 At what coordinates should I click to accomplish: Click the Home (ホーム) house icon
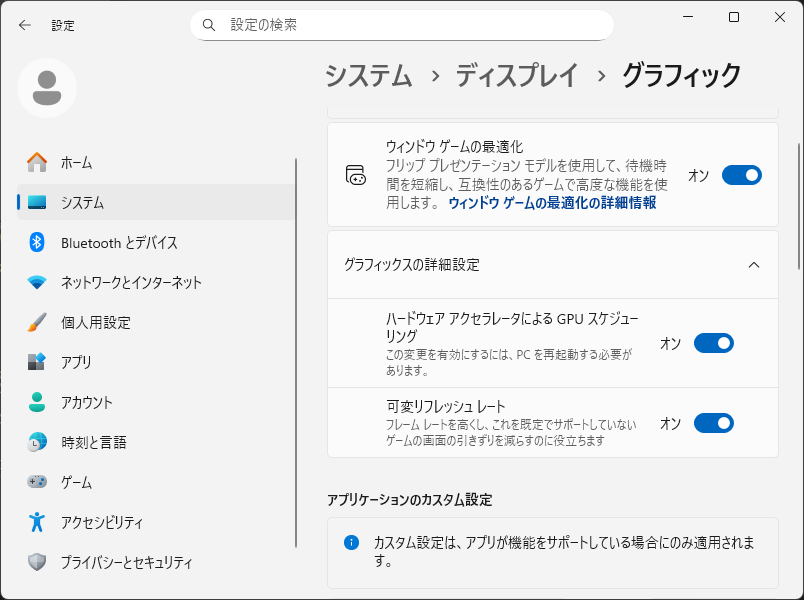coord(37,162)
